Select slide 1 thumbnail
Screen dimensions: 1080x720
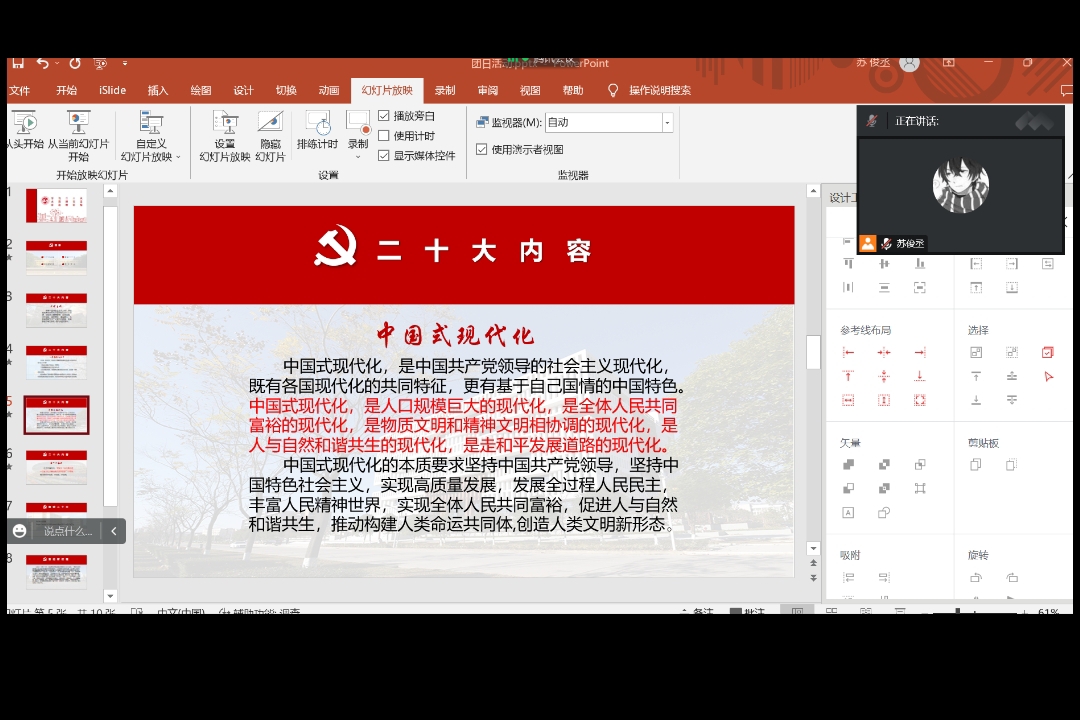[x=56, y=206]
